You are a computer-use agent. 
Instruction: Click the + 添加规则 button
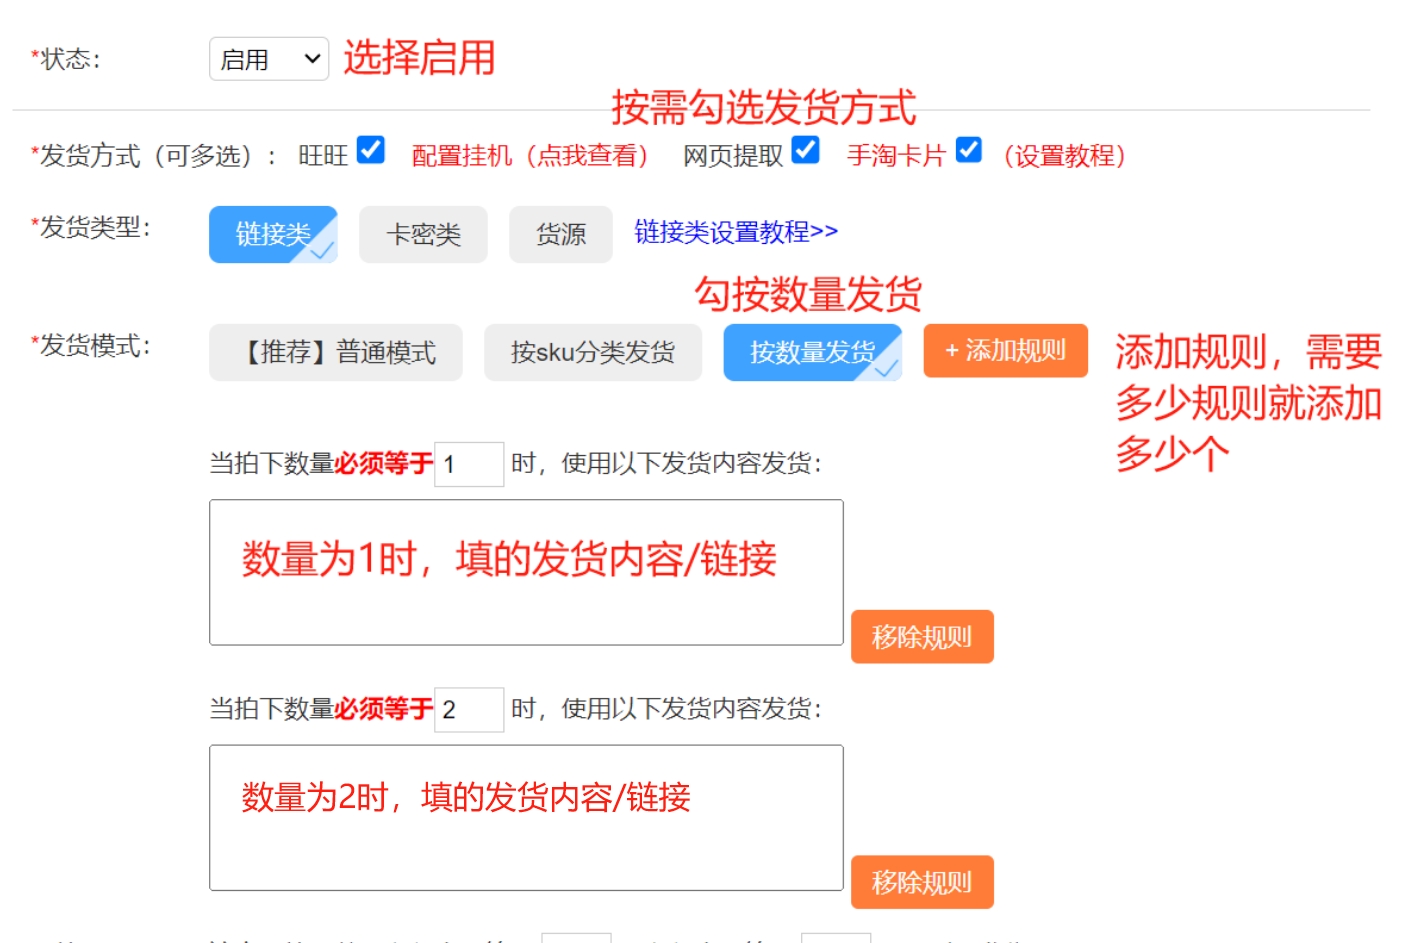pos(1005,351)
